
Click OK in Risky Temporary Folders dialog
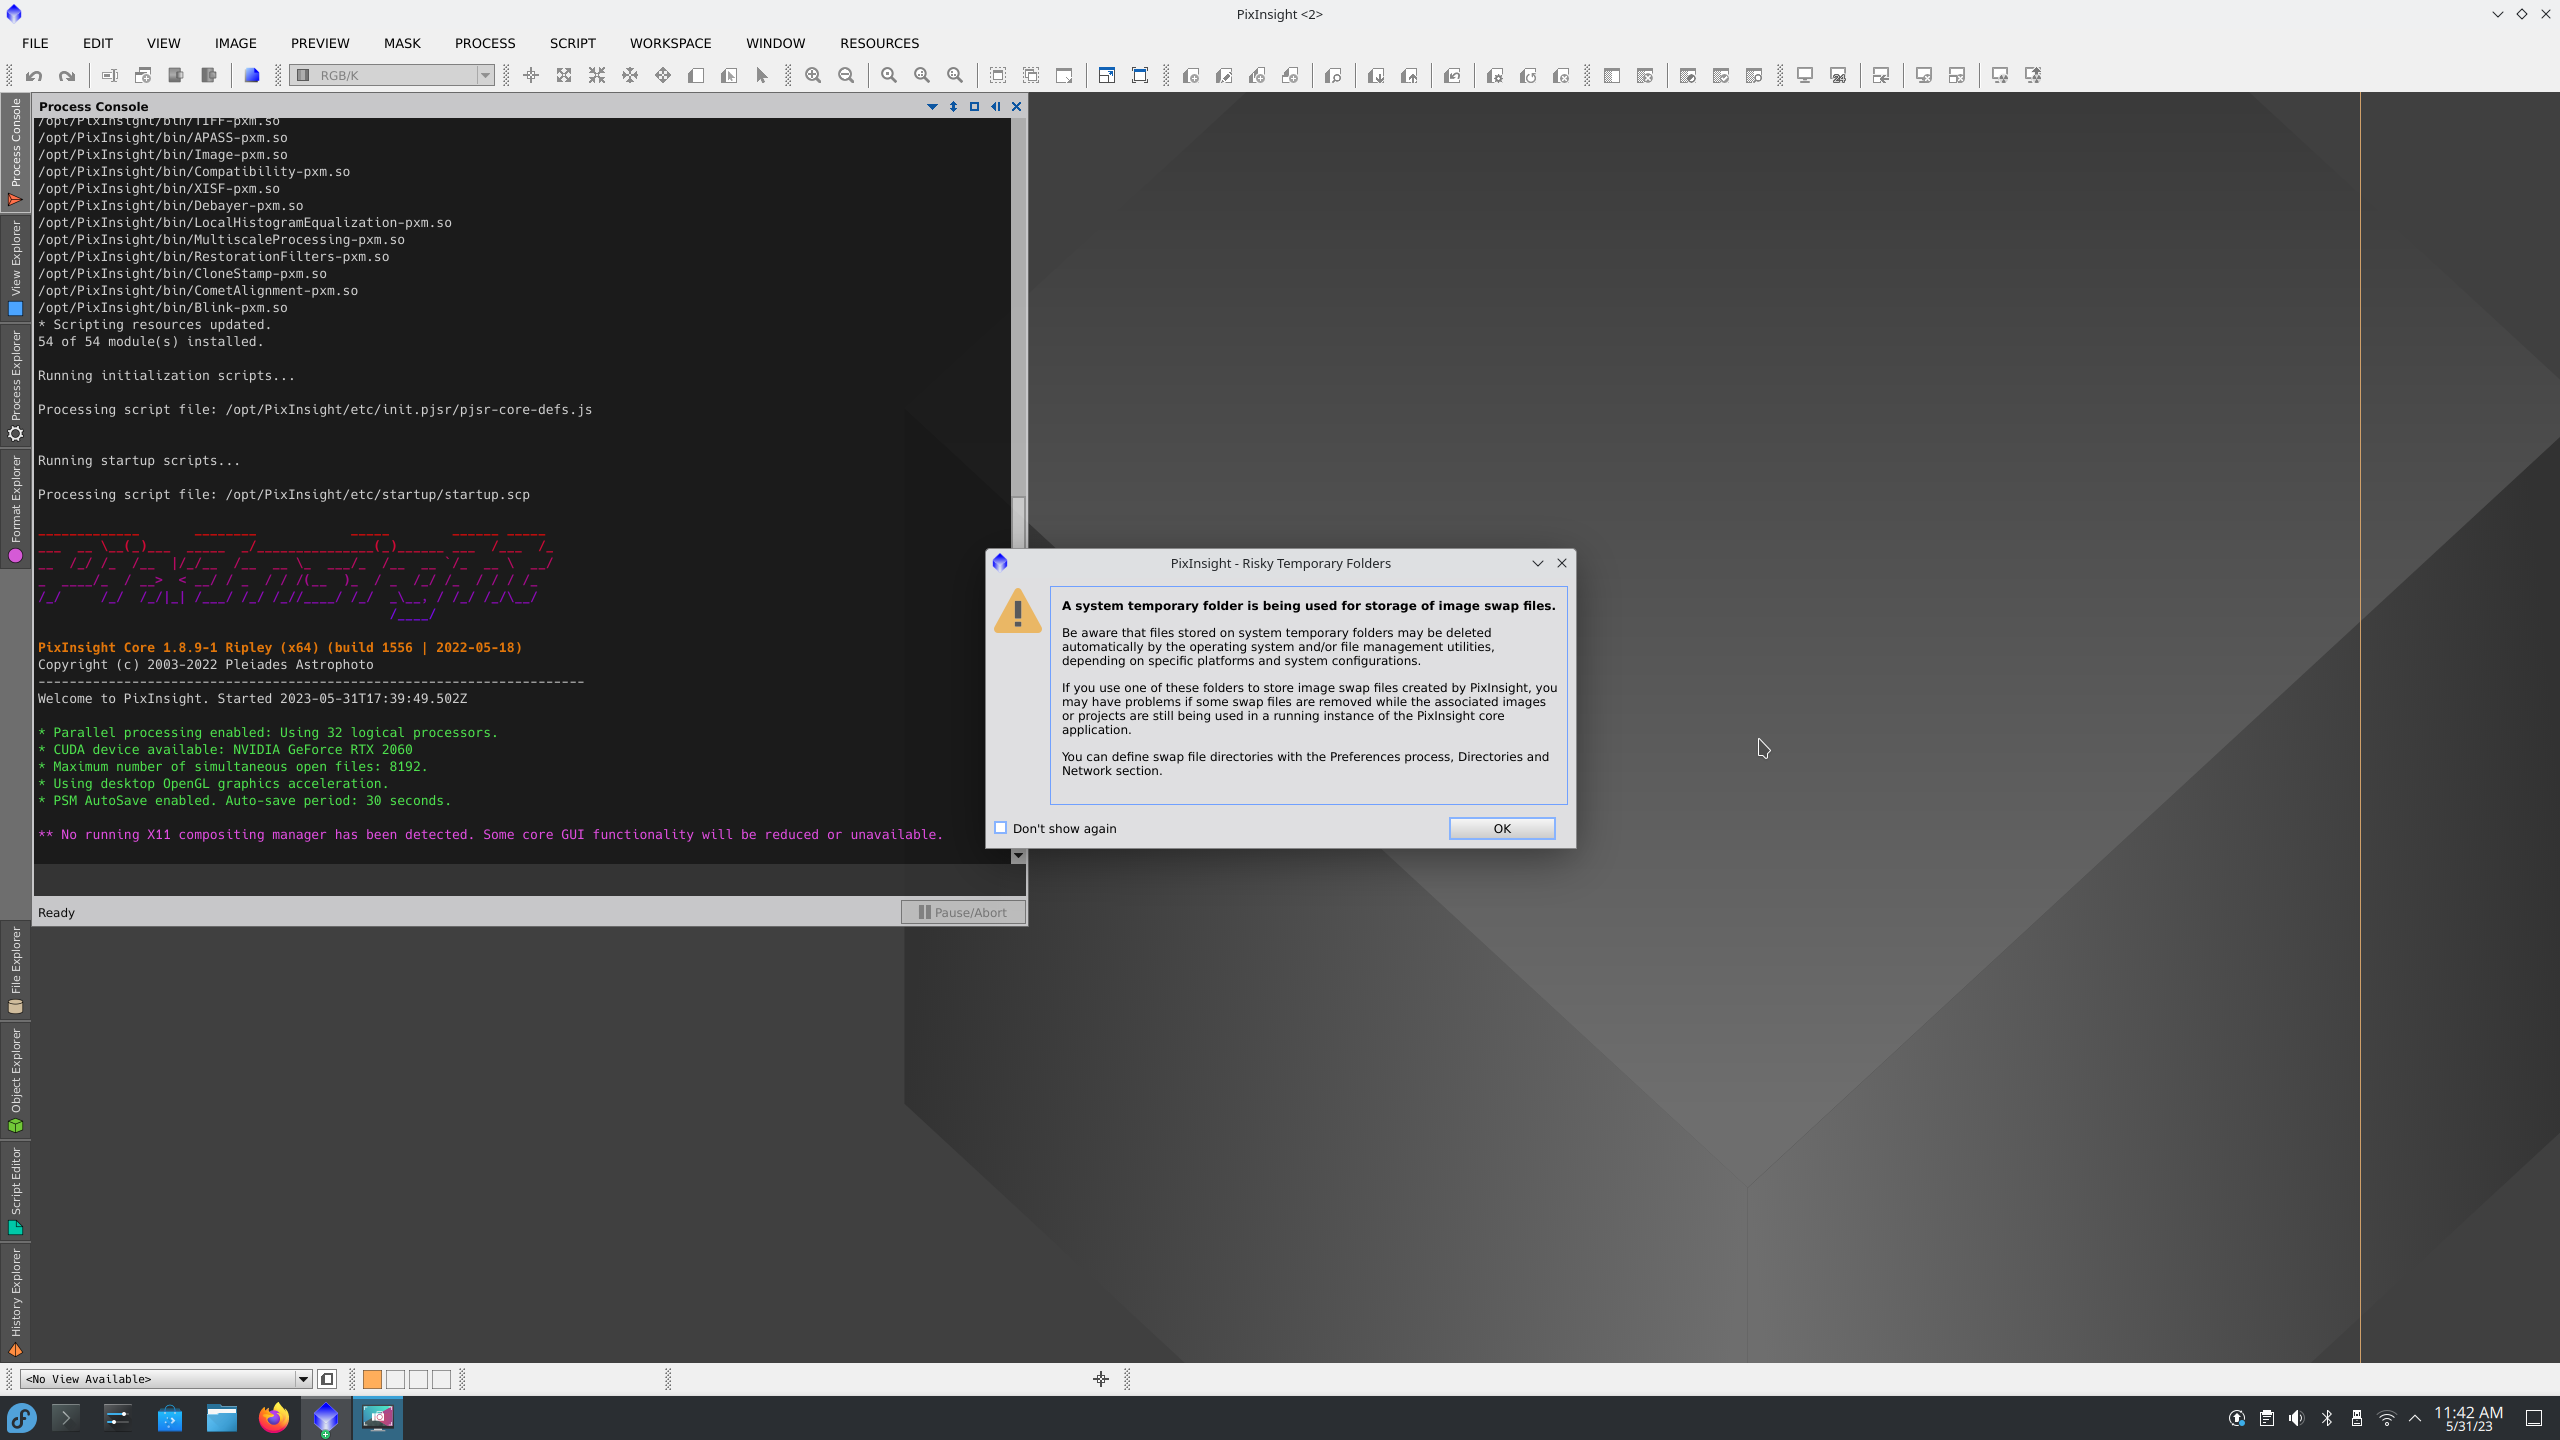[1502, 828]
